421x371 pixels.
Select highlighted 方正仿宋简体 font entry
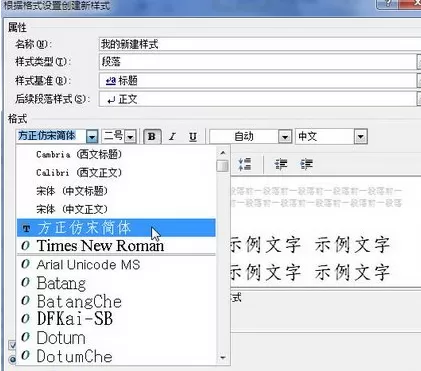pyautogui.click(x=116, y=228)
